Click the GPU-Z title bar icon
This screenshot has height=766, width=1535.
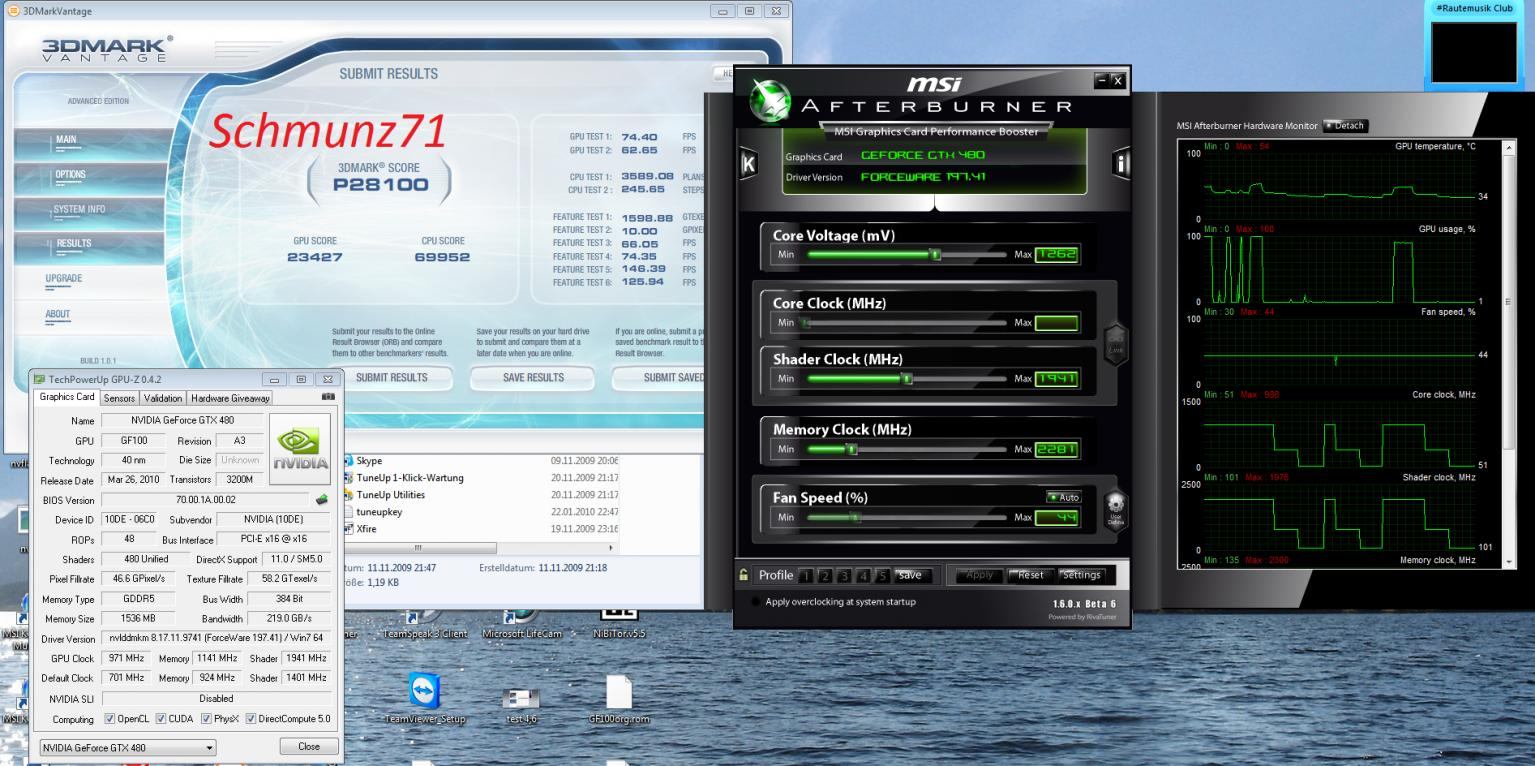tap(39, 379)
